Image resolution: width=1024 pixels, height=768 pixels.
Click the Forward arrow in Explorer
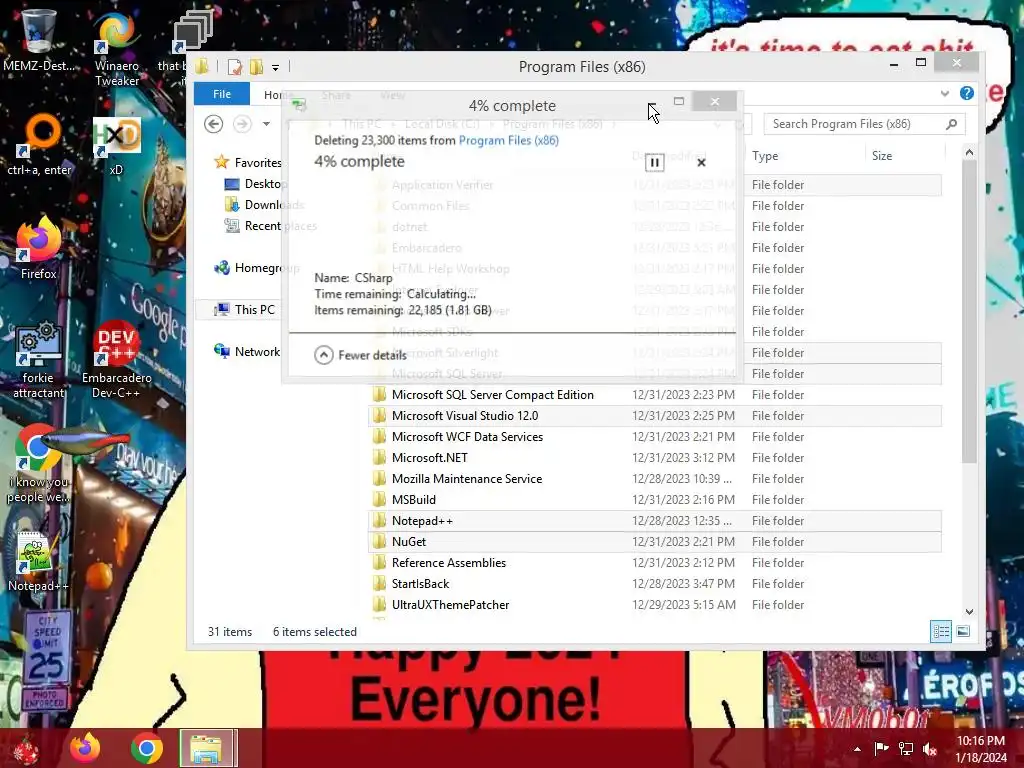(242, 123)
